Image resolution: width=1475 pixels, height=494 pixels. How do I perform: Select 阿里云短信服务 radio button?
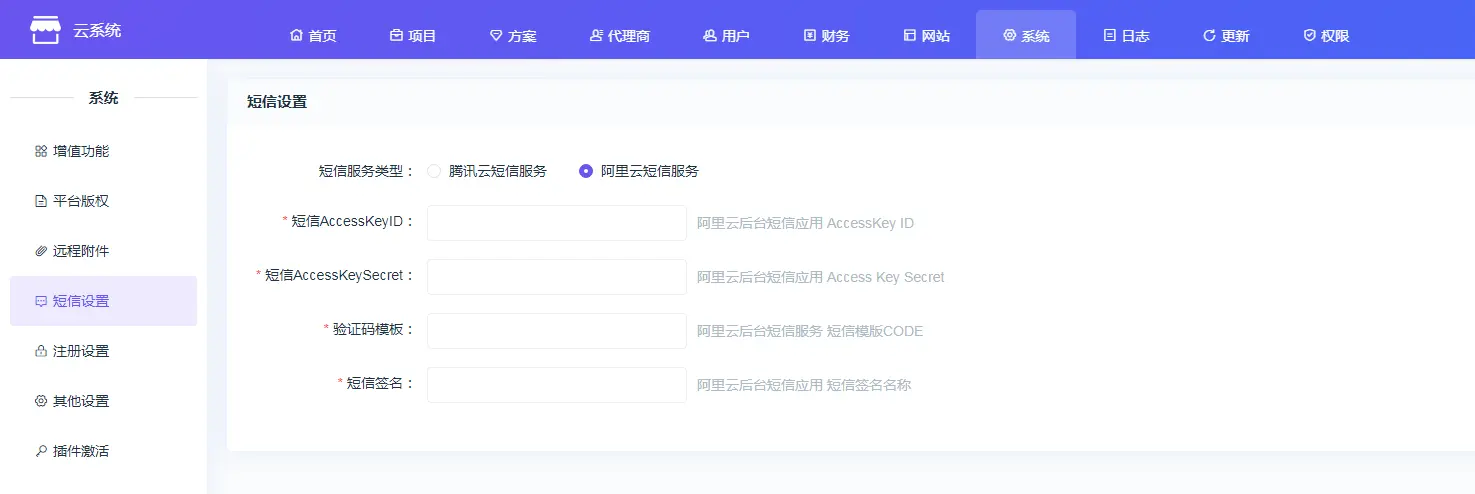pos(586,171)
